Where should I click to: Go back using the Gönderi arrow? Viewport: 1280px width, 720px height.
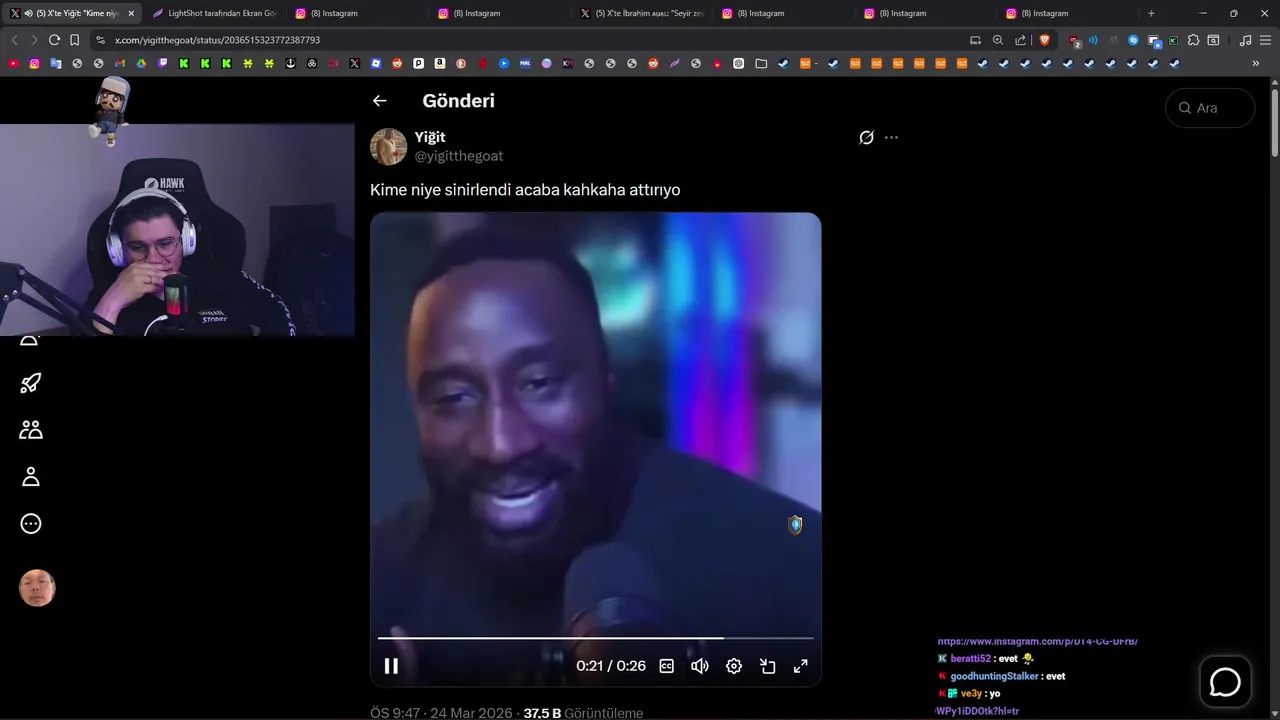(x=379, y=100)
